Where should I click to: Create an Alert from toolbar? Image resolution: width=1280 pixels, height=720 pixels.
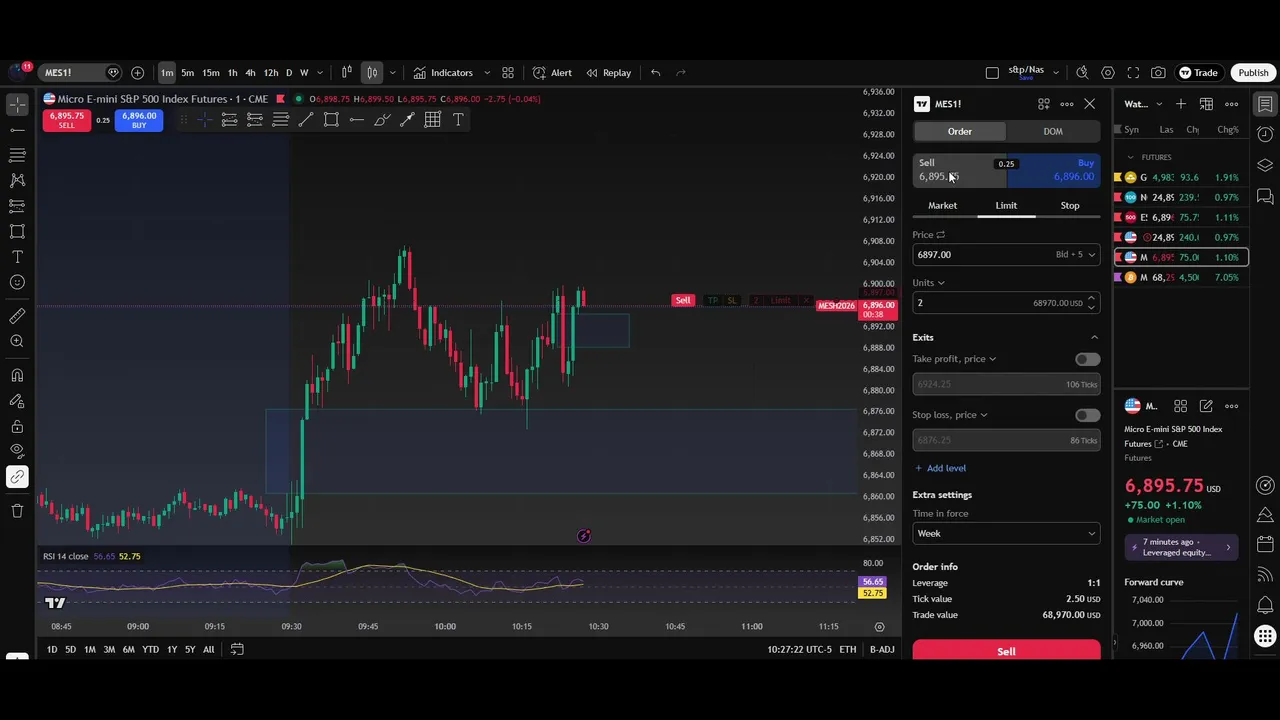pyautogui.click(x=552, y=73)
